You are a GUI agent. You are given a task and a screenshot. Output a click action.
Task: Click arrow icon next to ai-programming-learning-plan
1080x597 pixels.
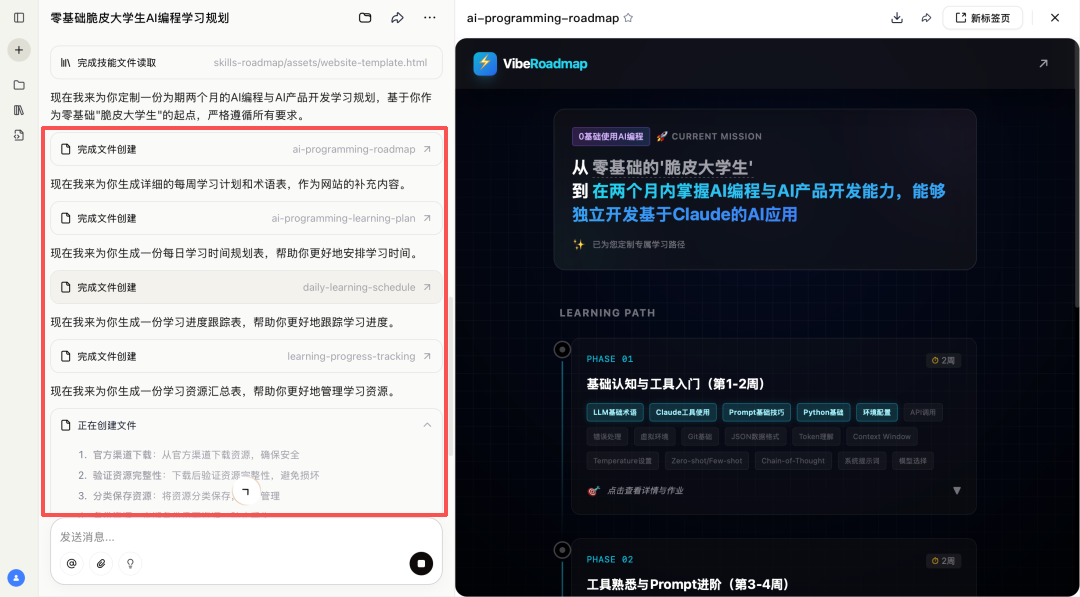click(427, 218)
